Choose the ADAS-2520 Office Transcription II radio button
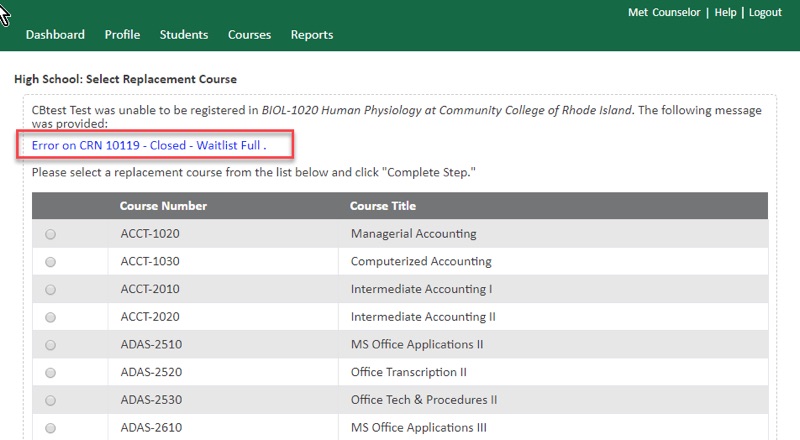This screenshot has width=800, height=440. (51, 372)
